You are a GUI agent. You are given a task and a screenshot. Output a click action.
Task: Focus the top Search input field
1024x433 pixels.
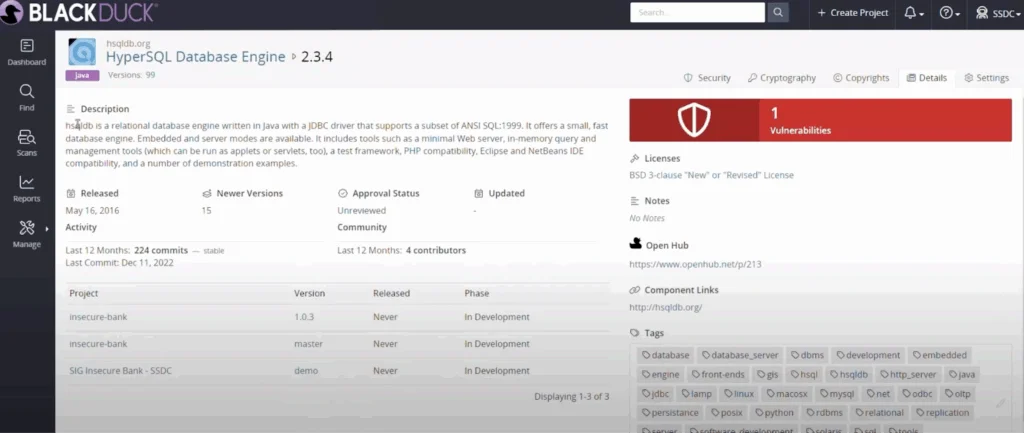point(697,12)
